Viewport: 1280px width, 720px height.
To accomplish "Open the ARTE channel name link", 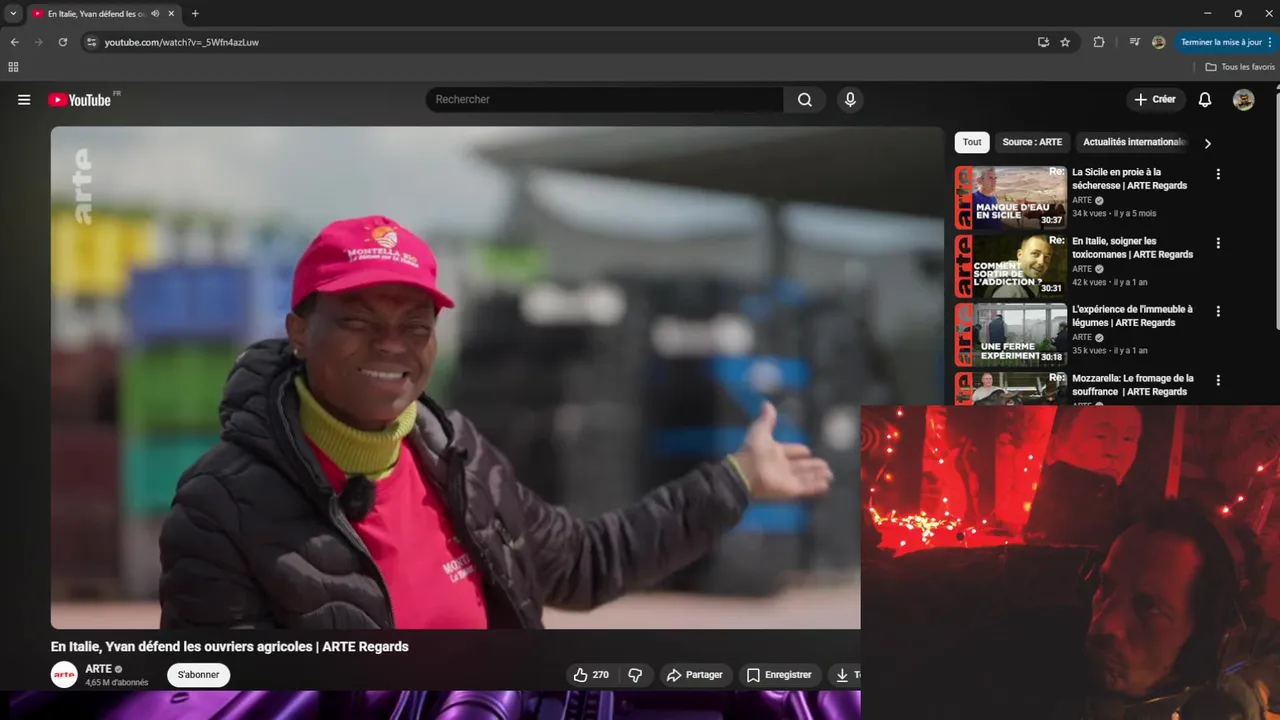I will pos(98,669).
